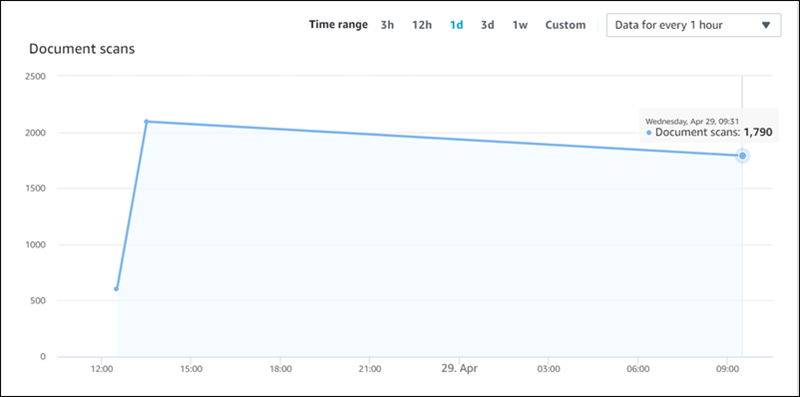Click the 12:00 x-axis label
The image size is (800, 397).
click(102, 368)
